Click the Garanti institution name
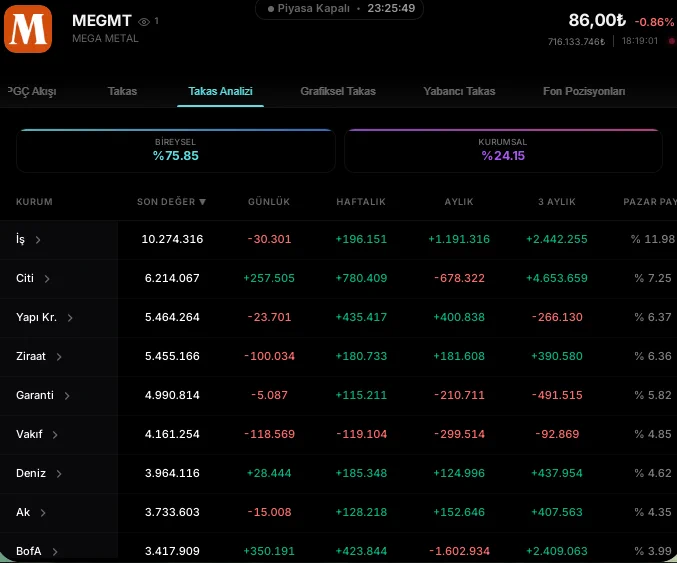This screenshot has height=563, width=677. (x=35, y=395)
